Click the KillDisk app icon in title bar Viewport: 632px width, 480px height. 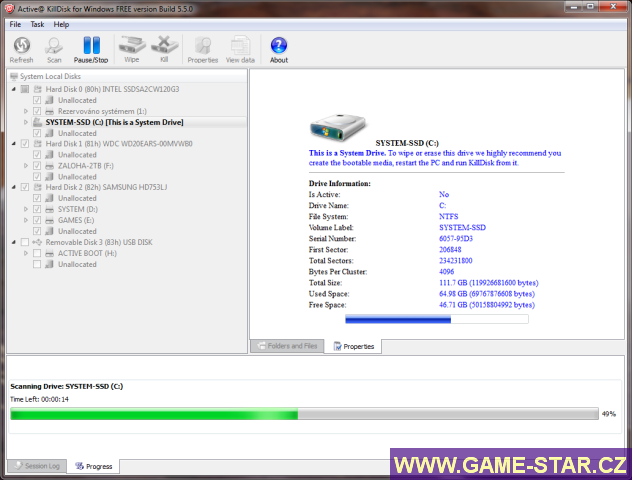pos(9,8)
